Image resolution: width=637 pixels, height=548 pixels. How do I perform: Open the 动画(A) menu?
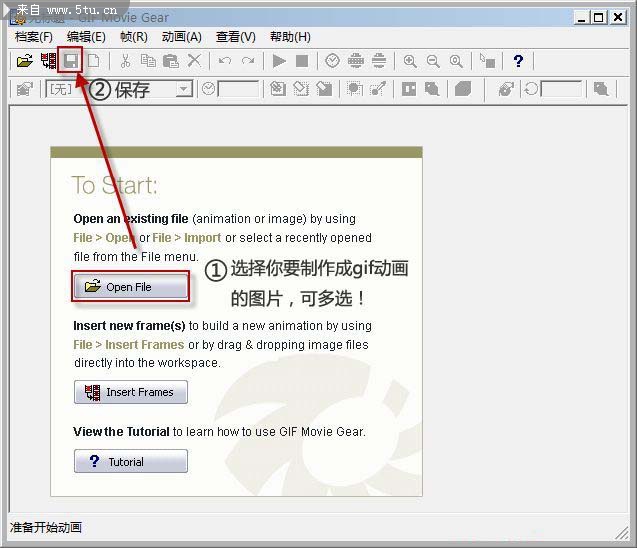tap(182, 37)
